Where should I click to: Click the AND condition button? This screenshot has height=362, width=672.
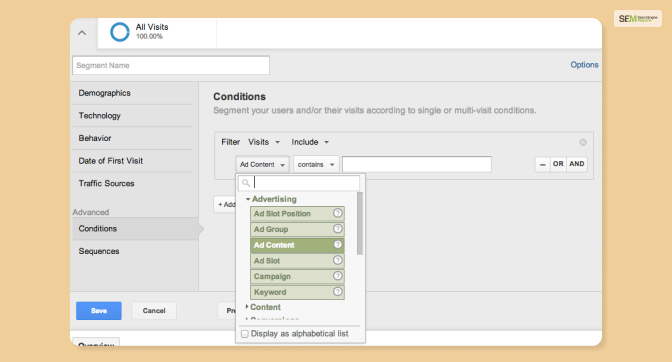click(x=577, y=164)
